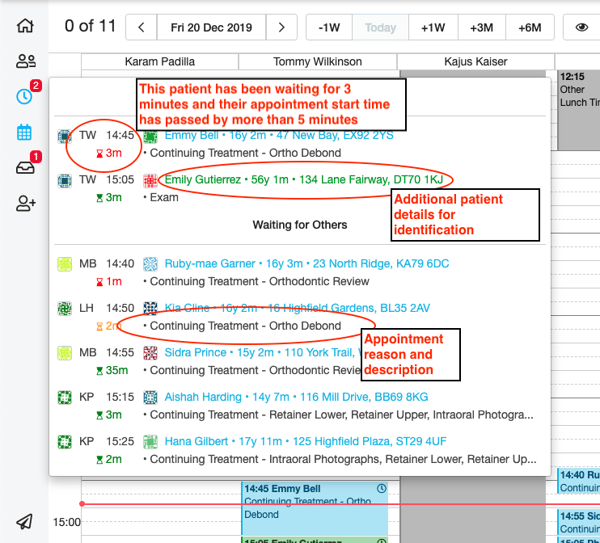The image size is (600, 543).
Task: Open the waiting room clock icon
Action: coord(25,97)
